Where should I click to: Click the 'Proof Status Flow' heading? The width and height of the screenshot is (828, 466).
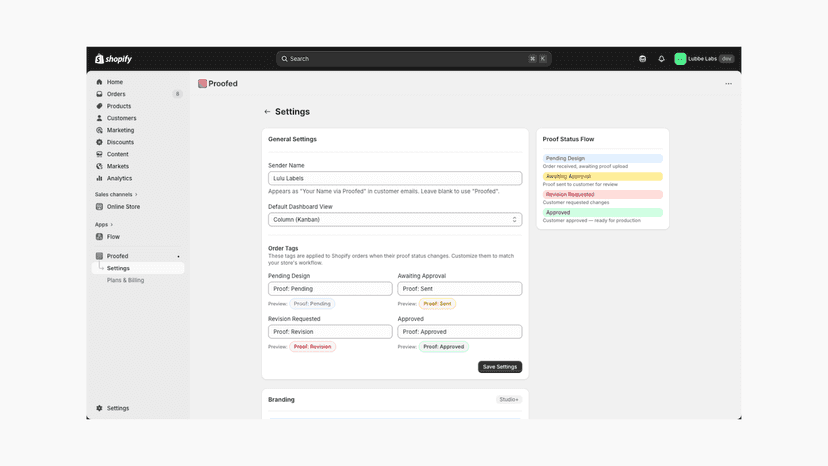pyautogui.click(x=568, y=139)
